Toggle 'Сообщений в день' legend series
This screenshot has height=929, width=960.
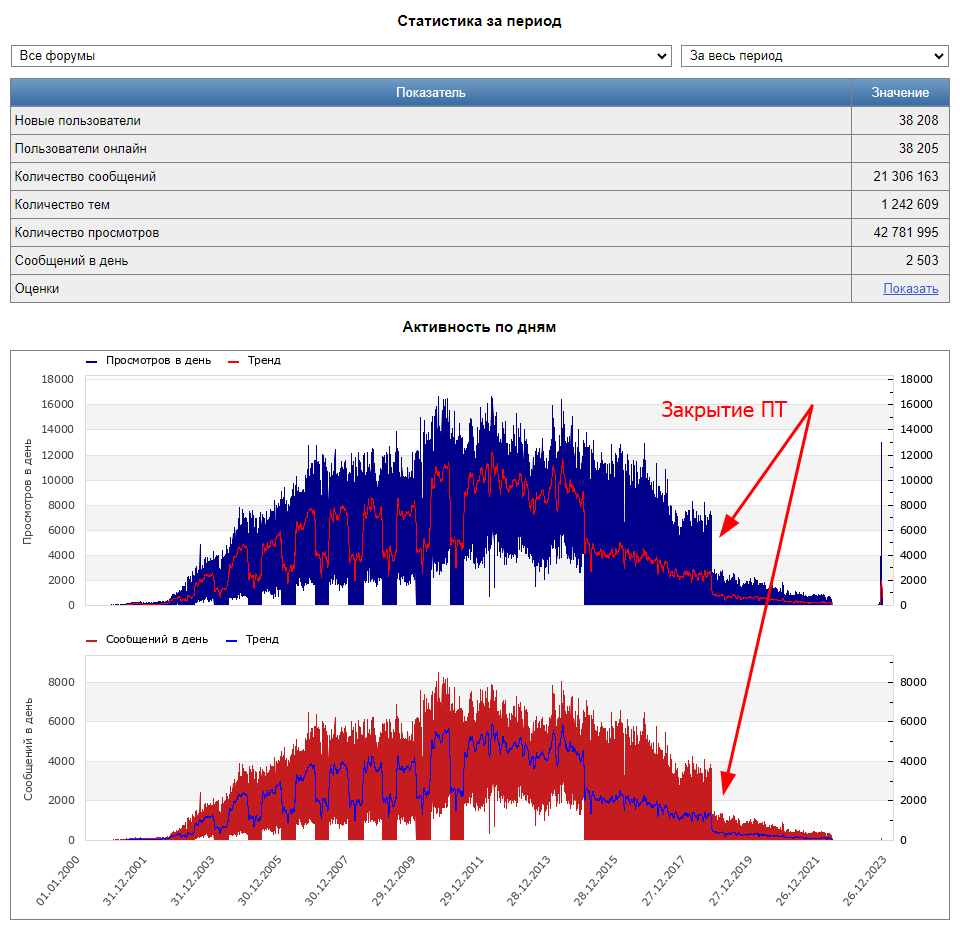point(156,639)
